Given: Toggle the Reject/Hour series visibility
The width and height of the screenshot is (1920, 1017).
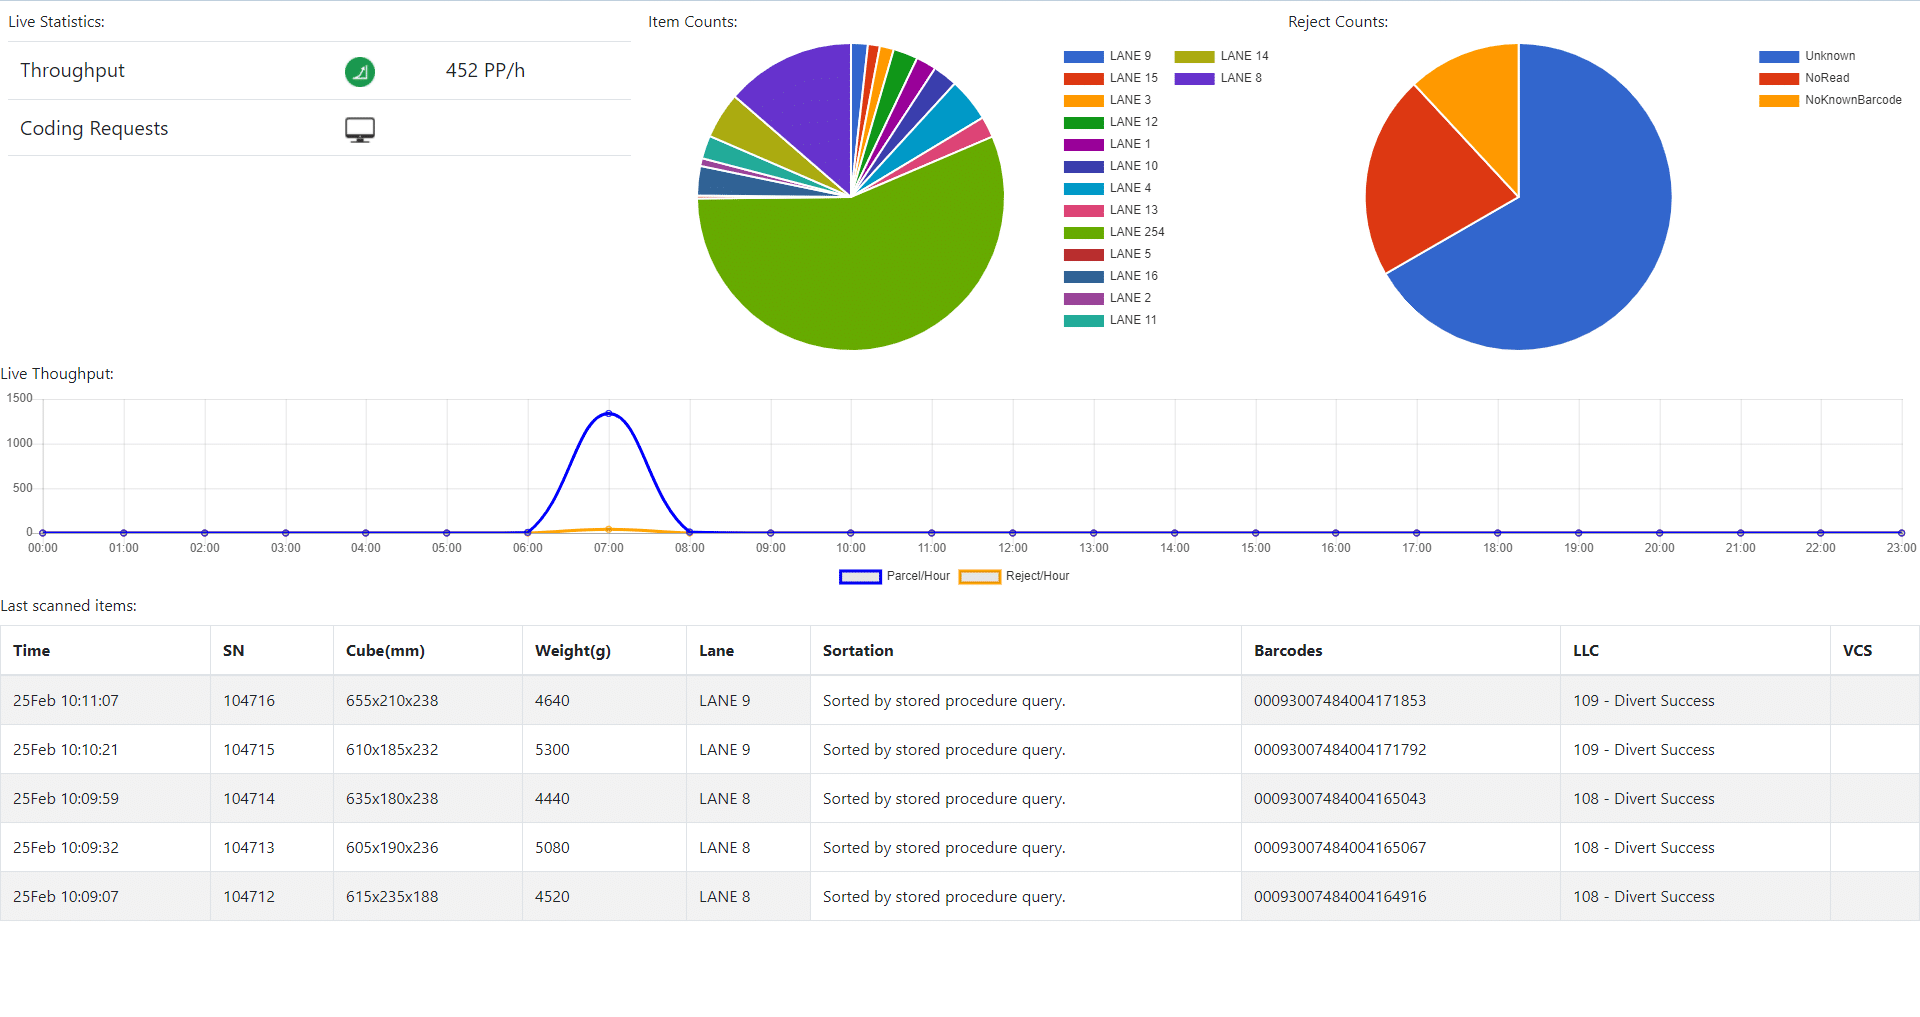Looking at the screenshot, I should point(980,576).
